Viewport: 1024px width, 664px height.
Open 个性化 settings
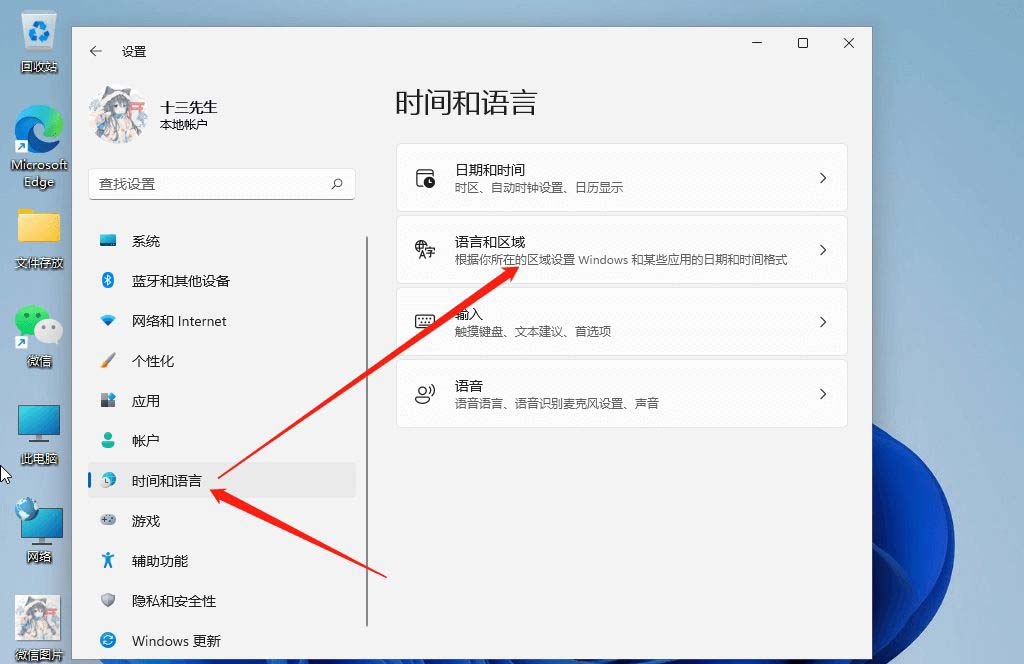coord(221,361)
